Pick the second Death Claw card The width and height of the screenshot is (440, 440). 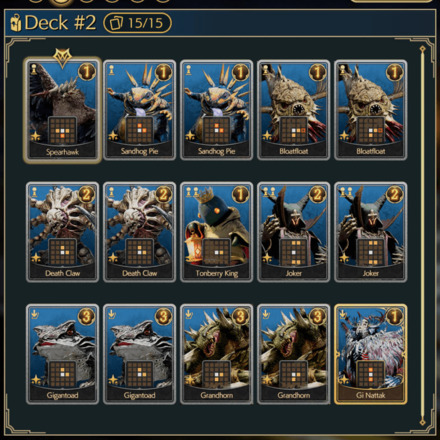coord(140,232)
